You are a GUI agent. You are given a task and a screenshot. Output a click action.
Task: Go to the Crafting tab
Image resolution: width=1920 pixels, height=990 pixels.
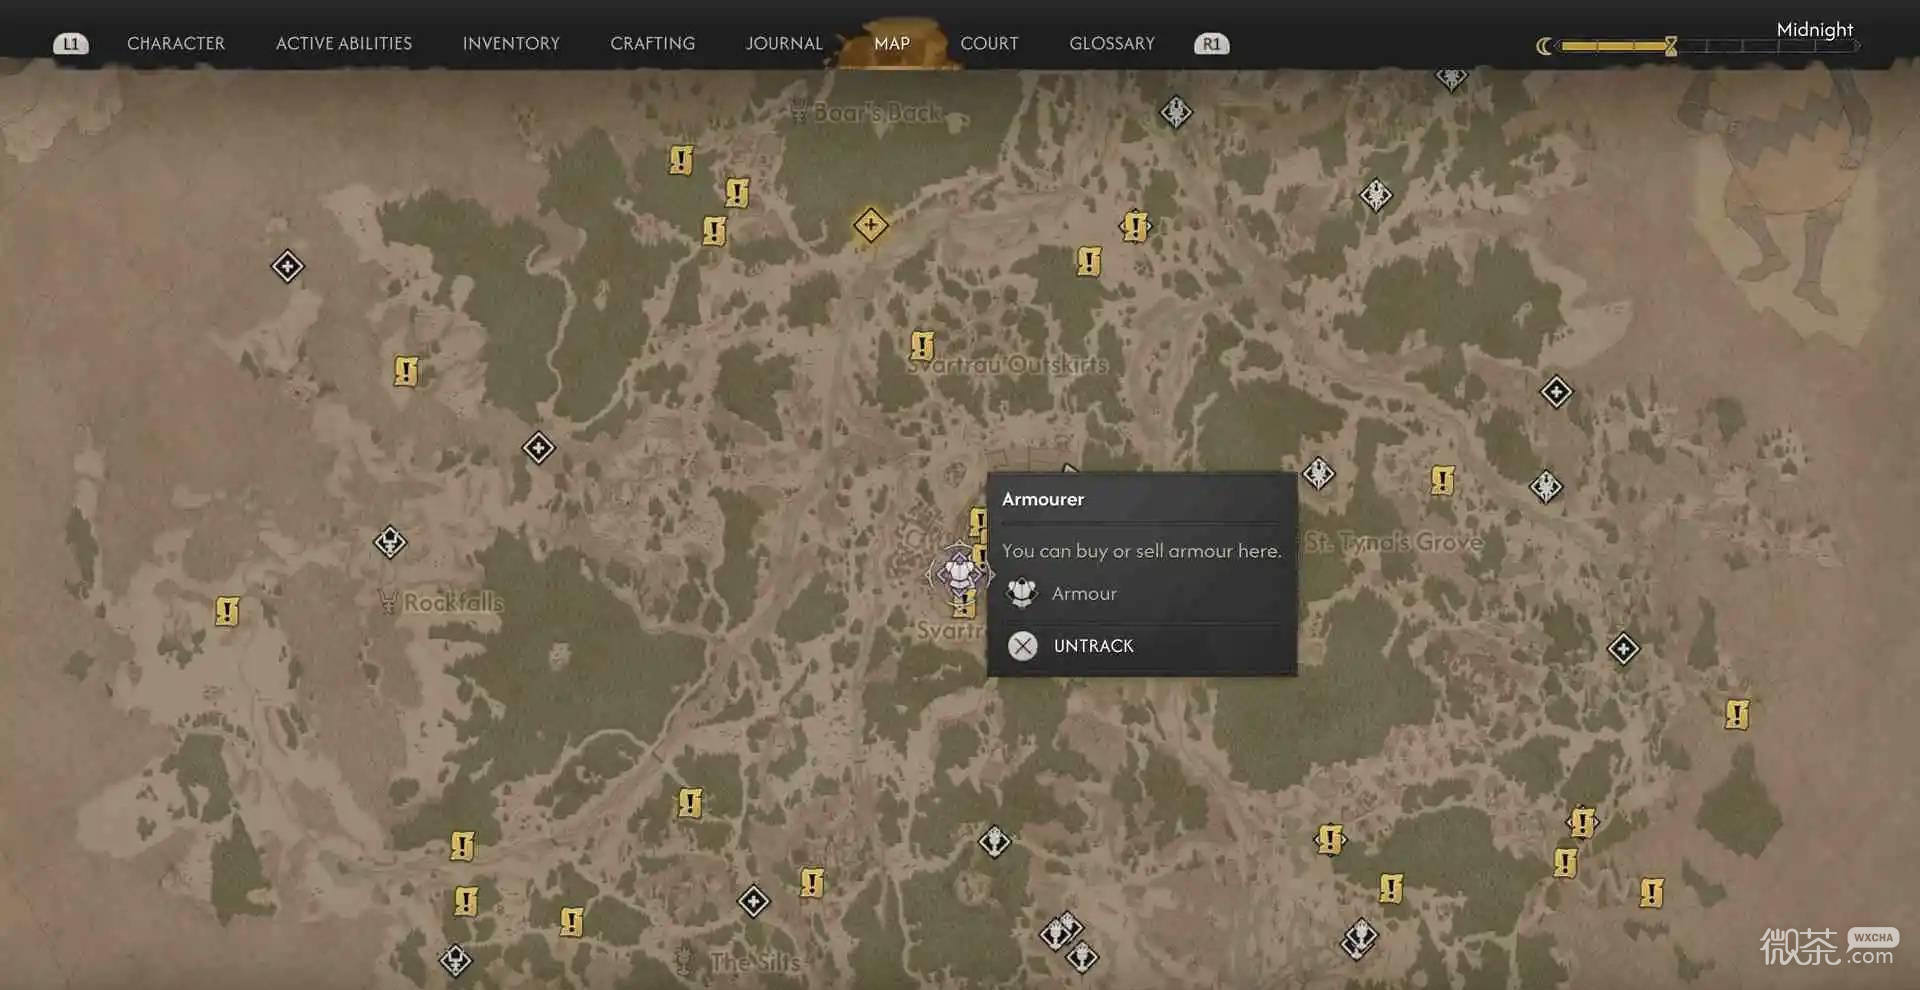point(652,44)
